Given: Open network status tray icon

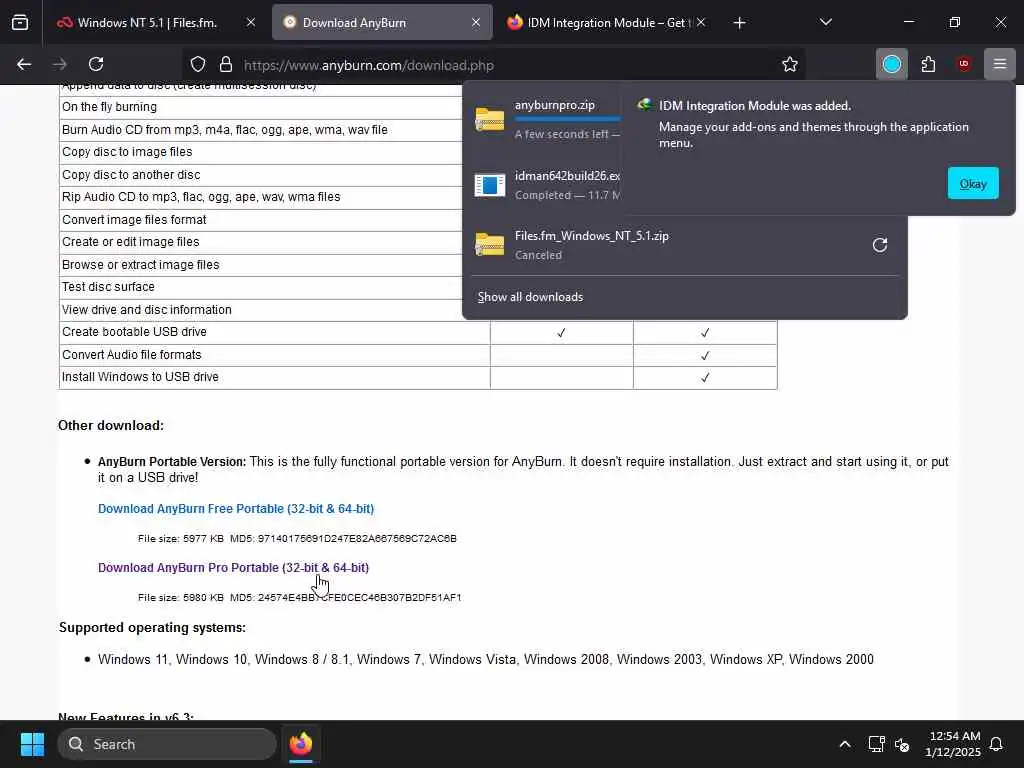Looking at the screenshot, I should (876, 744).
